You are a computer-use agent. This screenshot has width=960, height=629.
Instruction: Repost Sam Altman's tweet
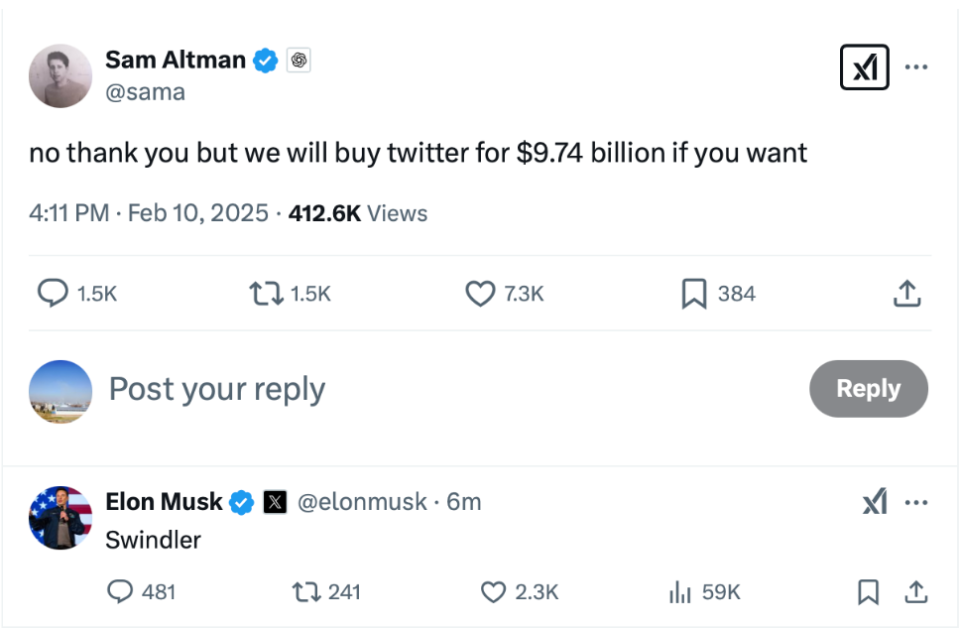pyautogui.click(x=266, y=293)
